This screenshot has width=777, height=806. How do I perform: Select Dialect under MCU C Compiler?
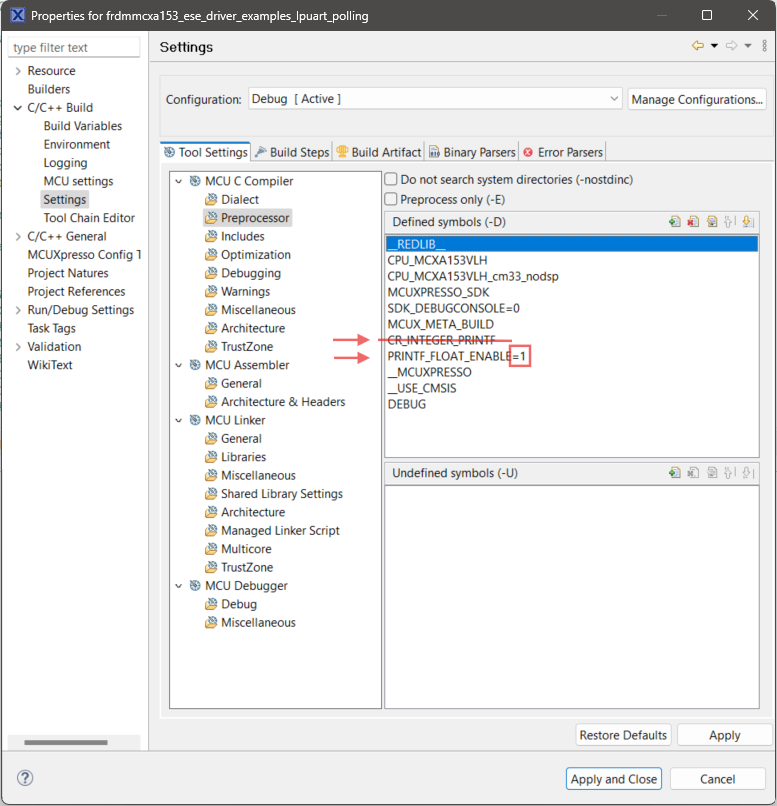click(x=239, y=199)
